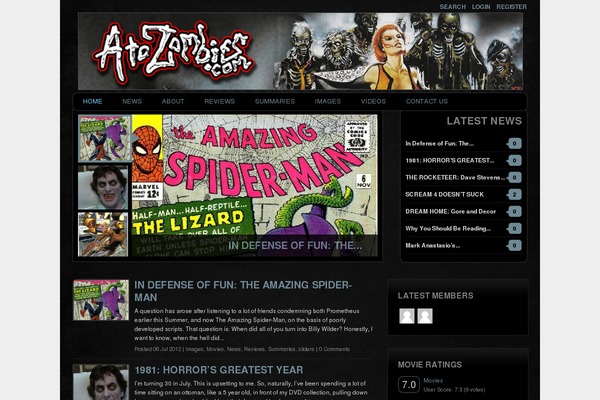Open the Reviews menu item
The image size is (600, 400).
[219, 101]
